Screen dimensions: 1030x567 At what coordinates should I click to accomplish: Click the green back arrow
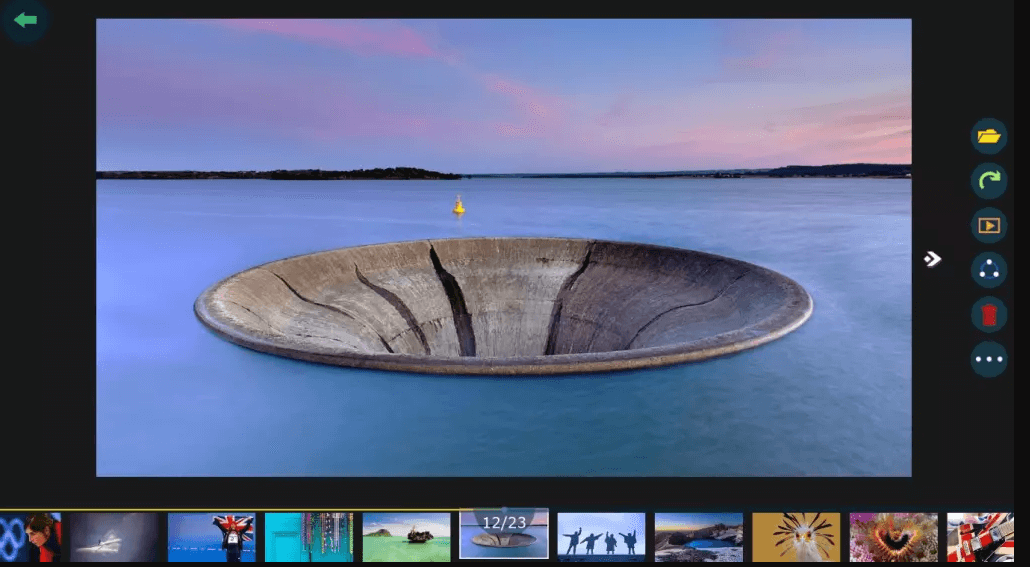(x=25, y=20)
